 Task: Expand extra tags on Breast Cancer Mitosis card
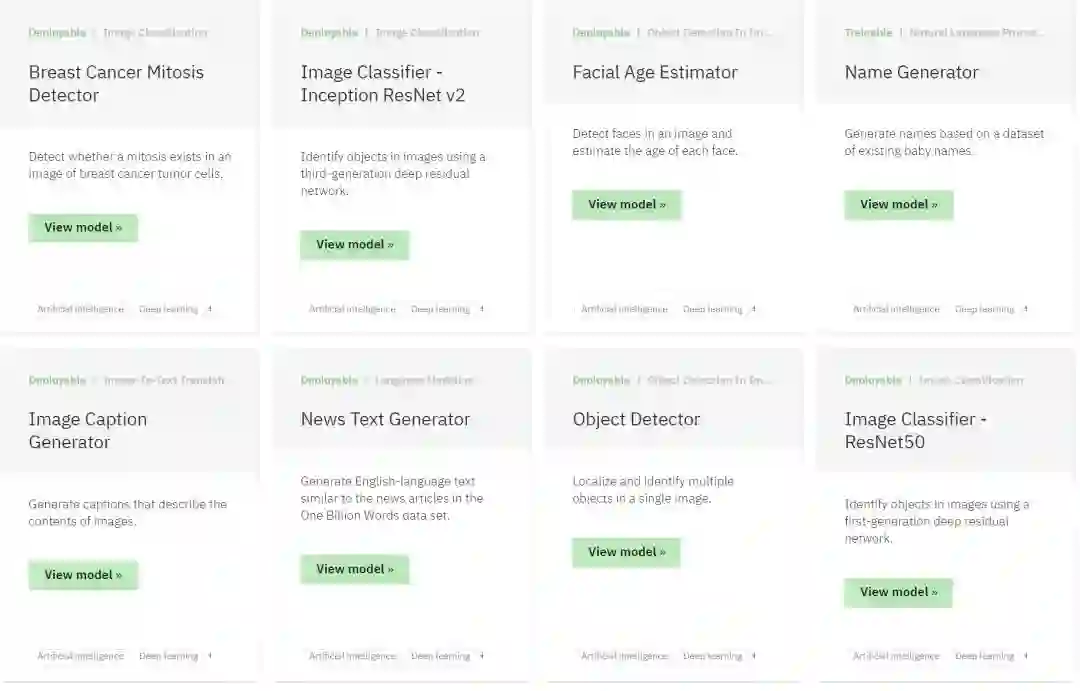(x=210, y=309)
